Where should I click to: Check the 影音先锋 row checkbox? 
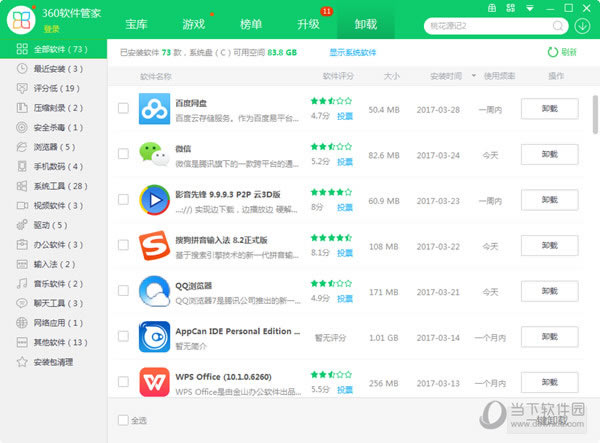click(123, 199)
